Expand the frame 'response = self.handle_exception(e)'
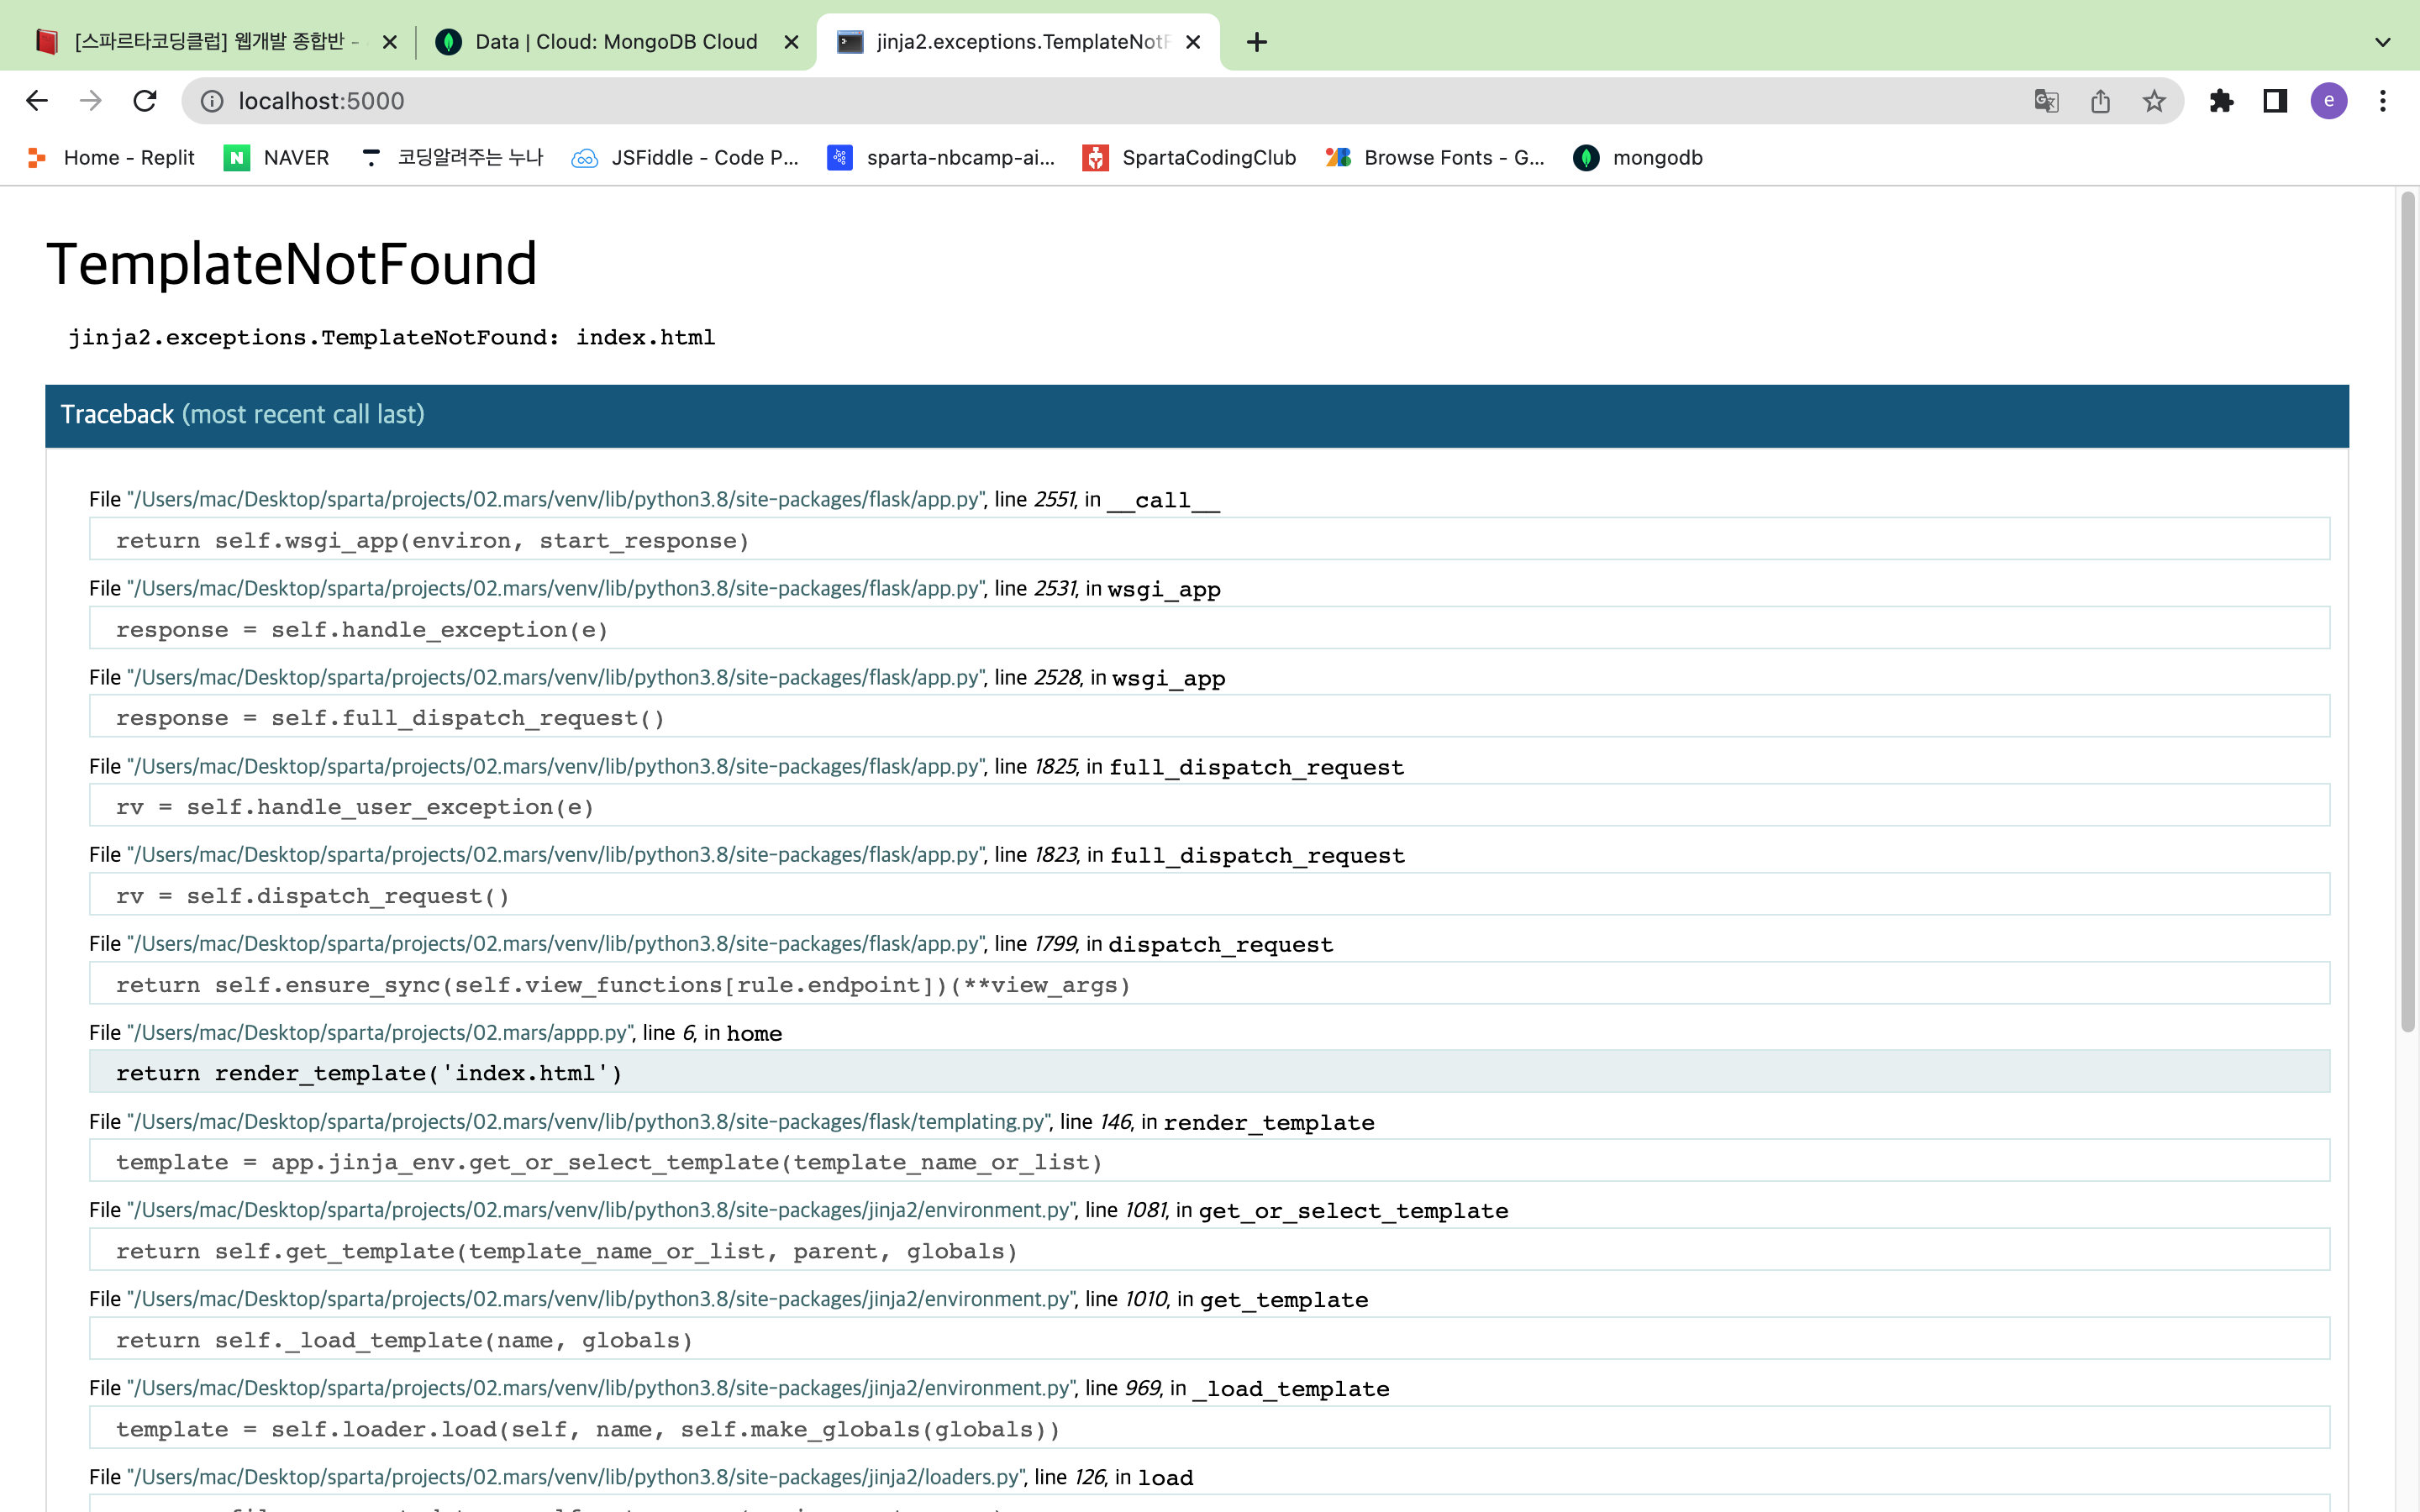 1209,629
